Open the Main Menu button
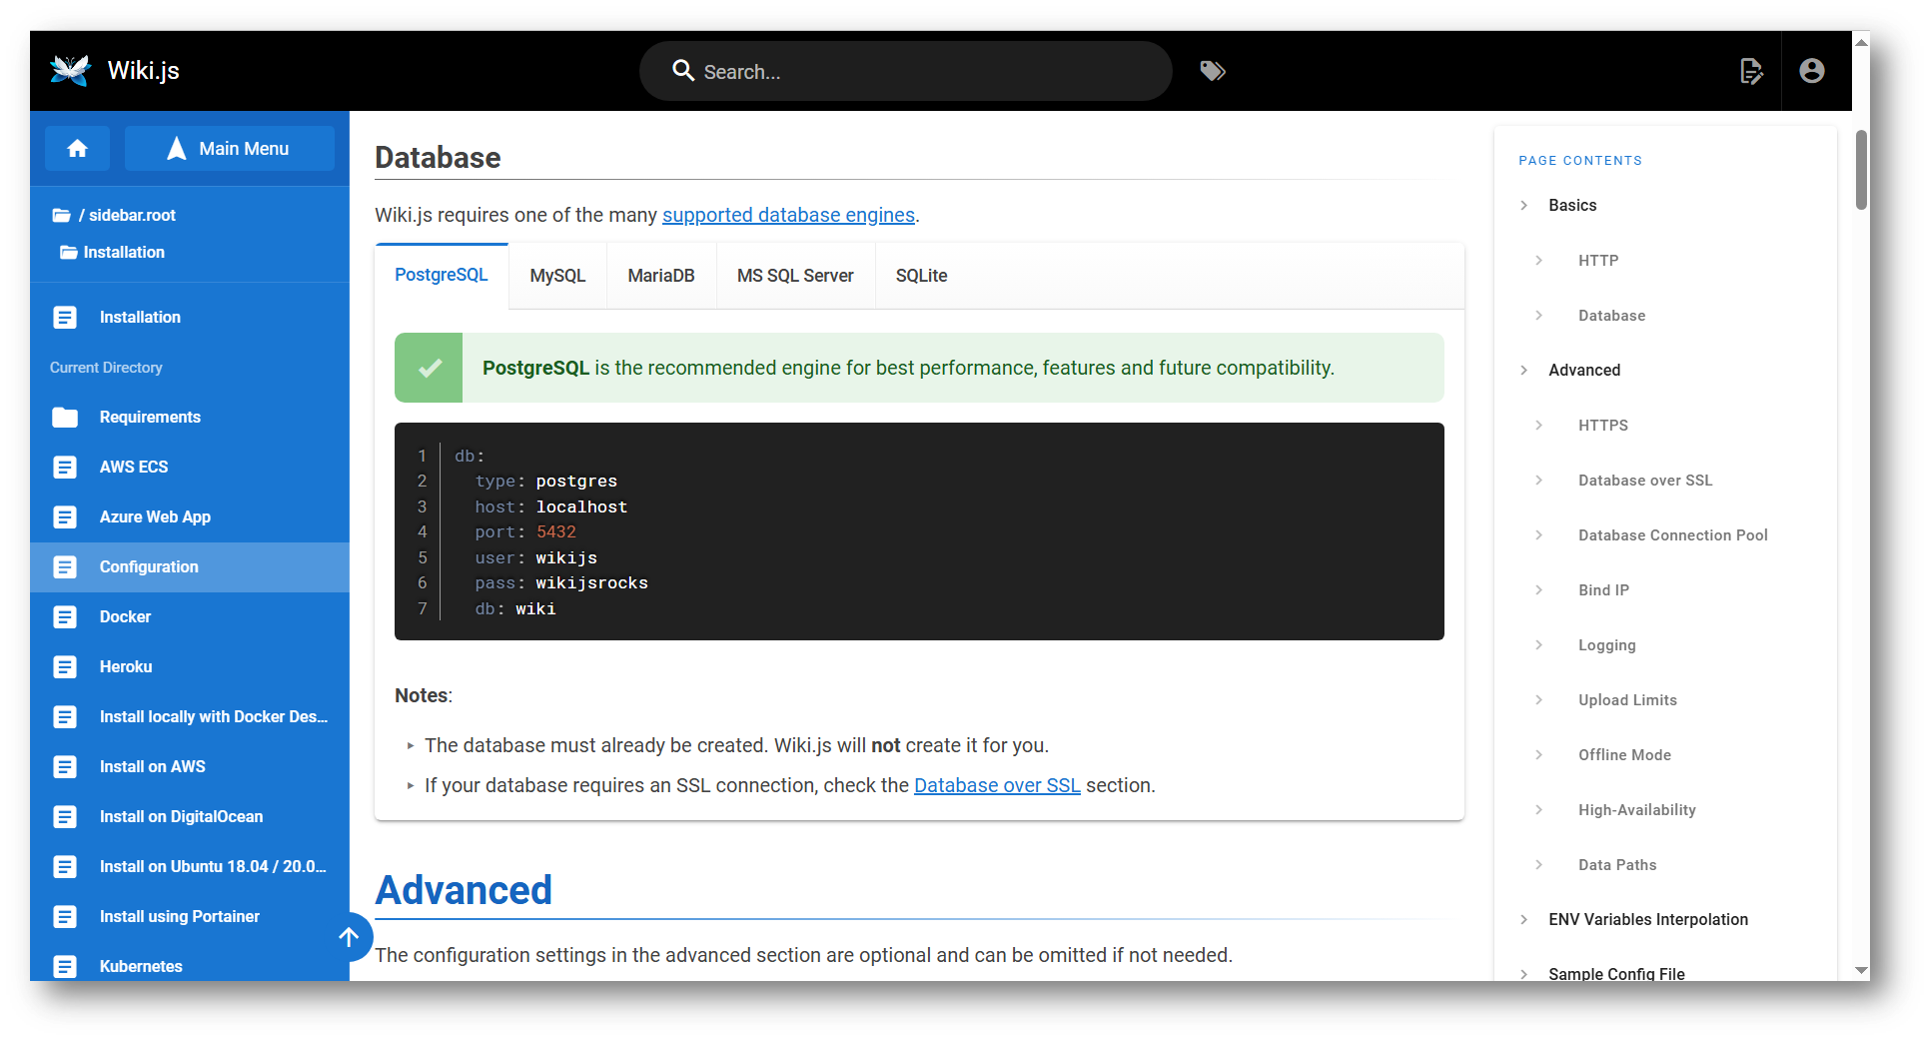The height and width of the screenshot is (1040, 1929). 229,149
